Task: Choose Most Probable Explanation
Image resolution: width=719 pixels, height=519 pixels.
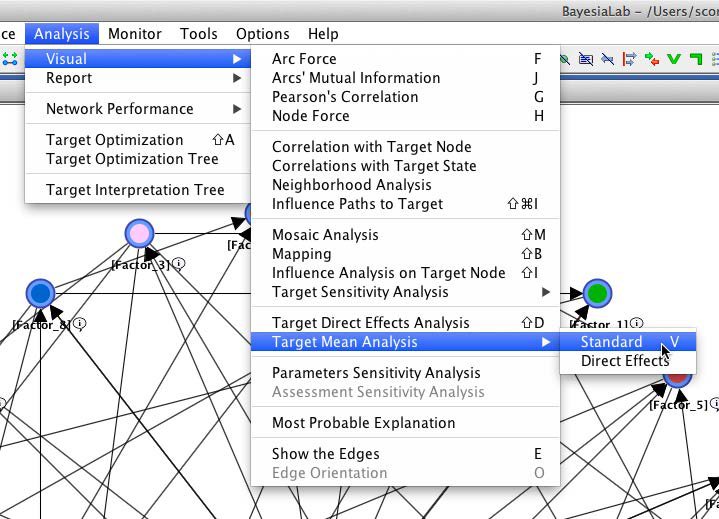Action: 405,423
